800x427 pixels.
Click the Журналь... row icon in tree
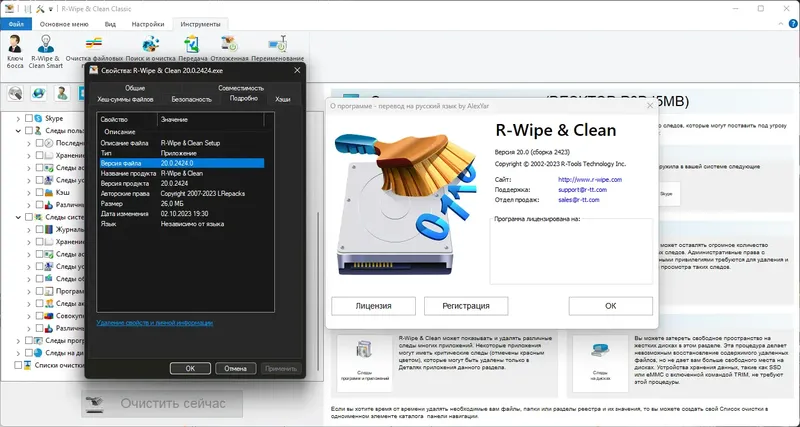49,230
